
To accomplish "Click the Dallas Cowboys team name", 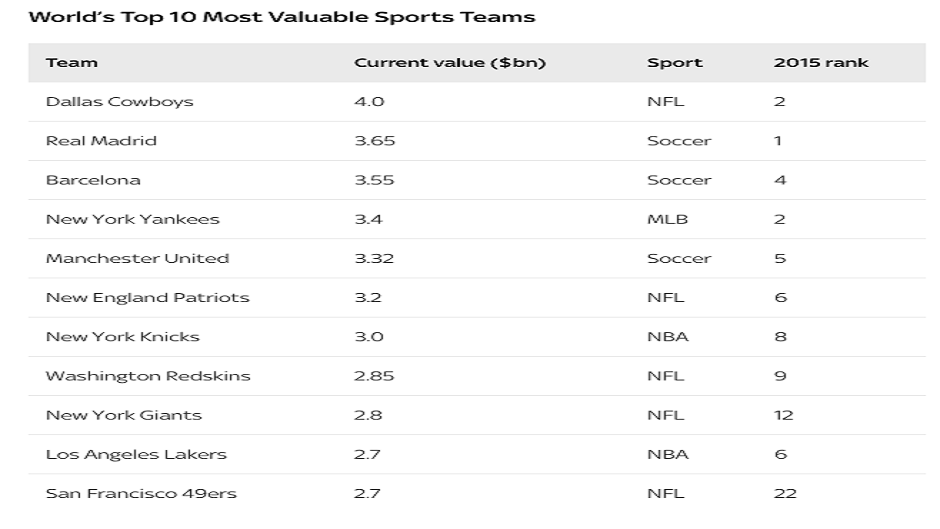I will [119, 102].
